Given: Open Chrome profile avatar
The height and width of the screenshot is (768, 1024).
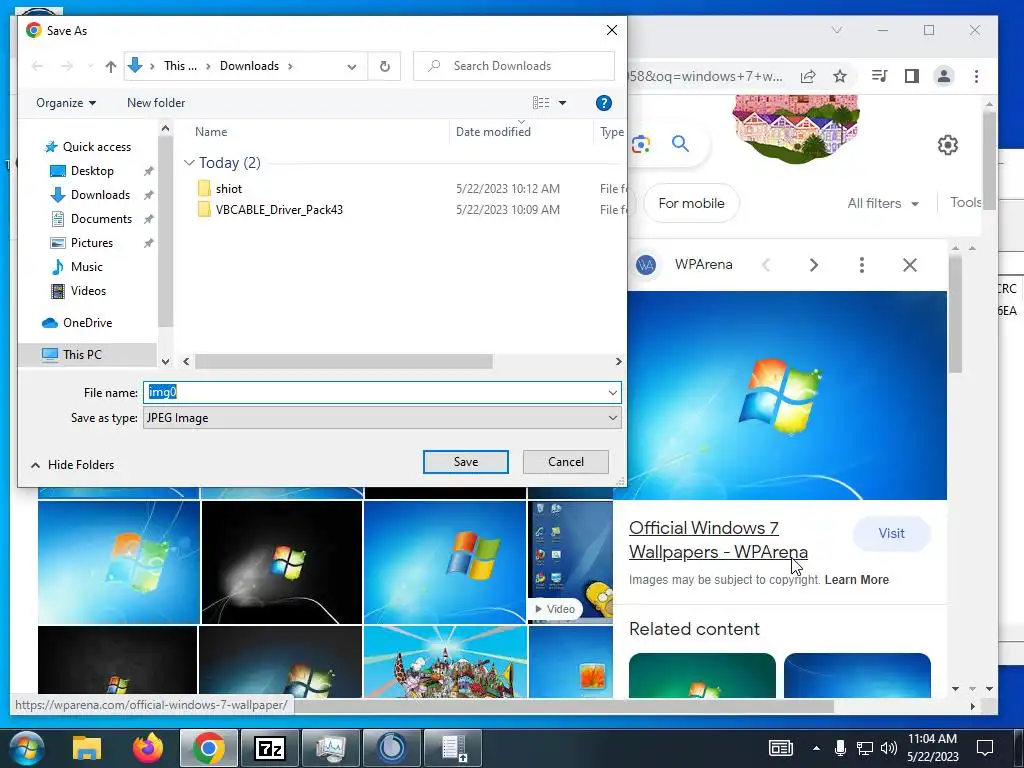Looking at the screenshot, I should tap(944, 76).
